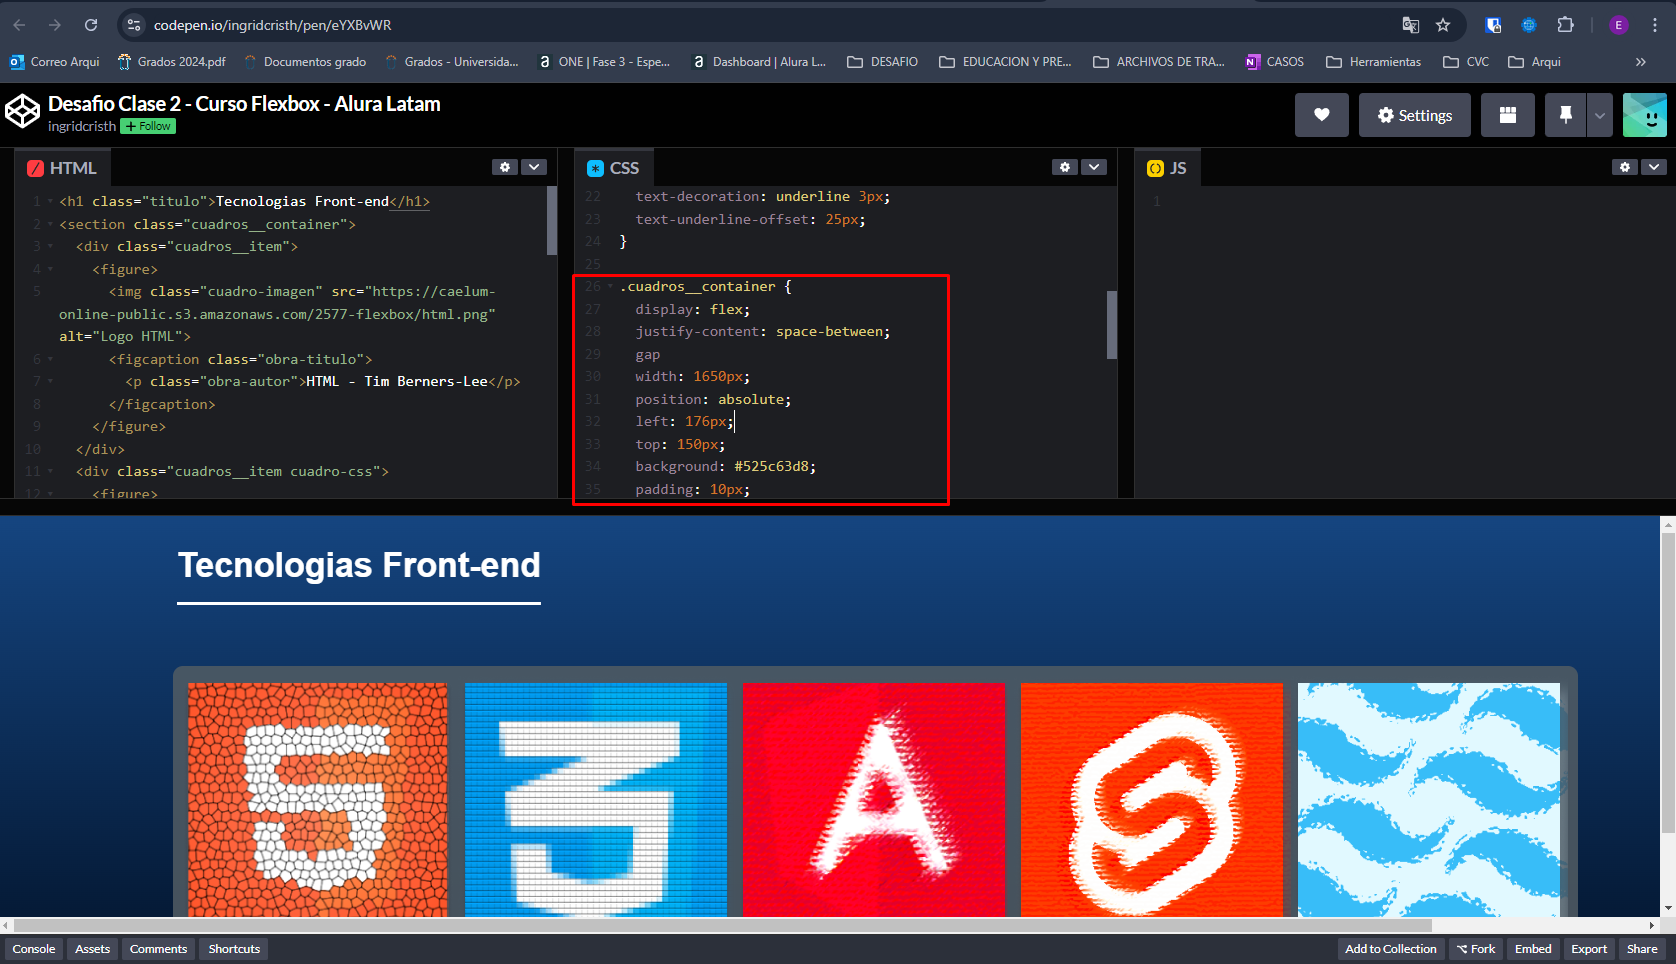The width and height of the screenshot is (1676, 964).
Task: Follow ingridcristh
Action: point(148,126)
